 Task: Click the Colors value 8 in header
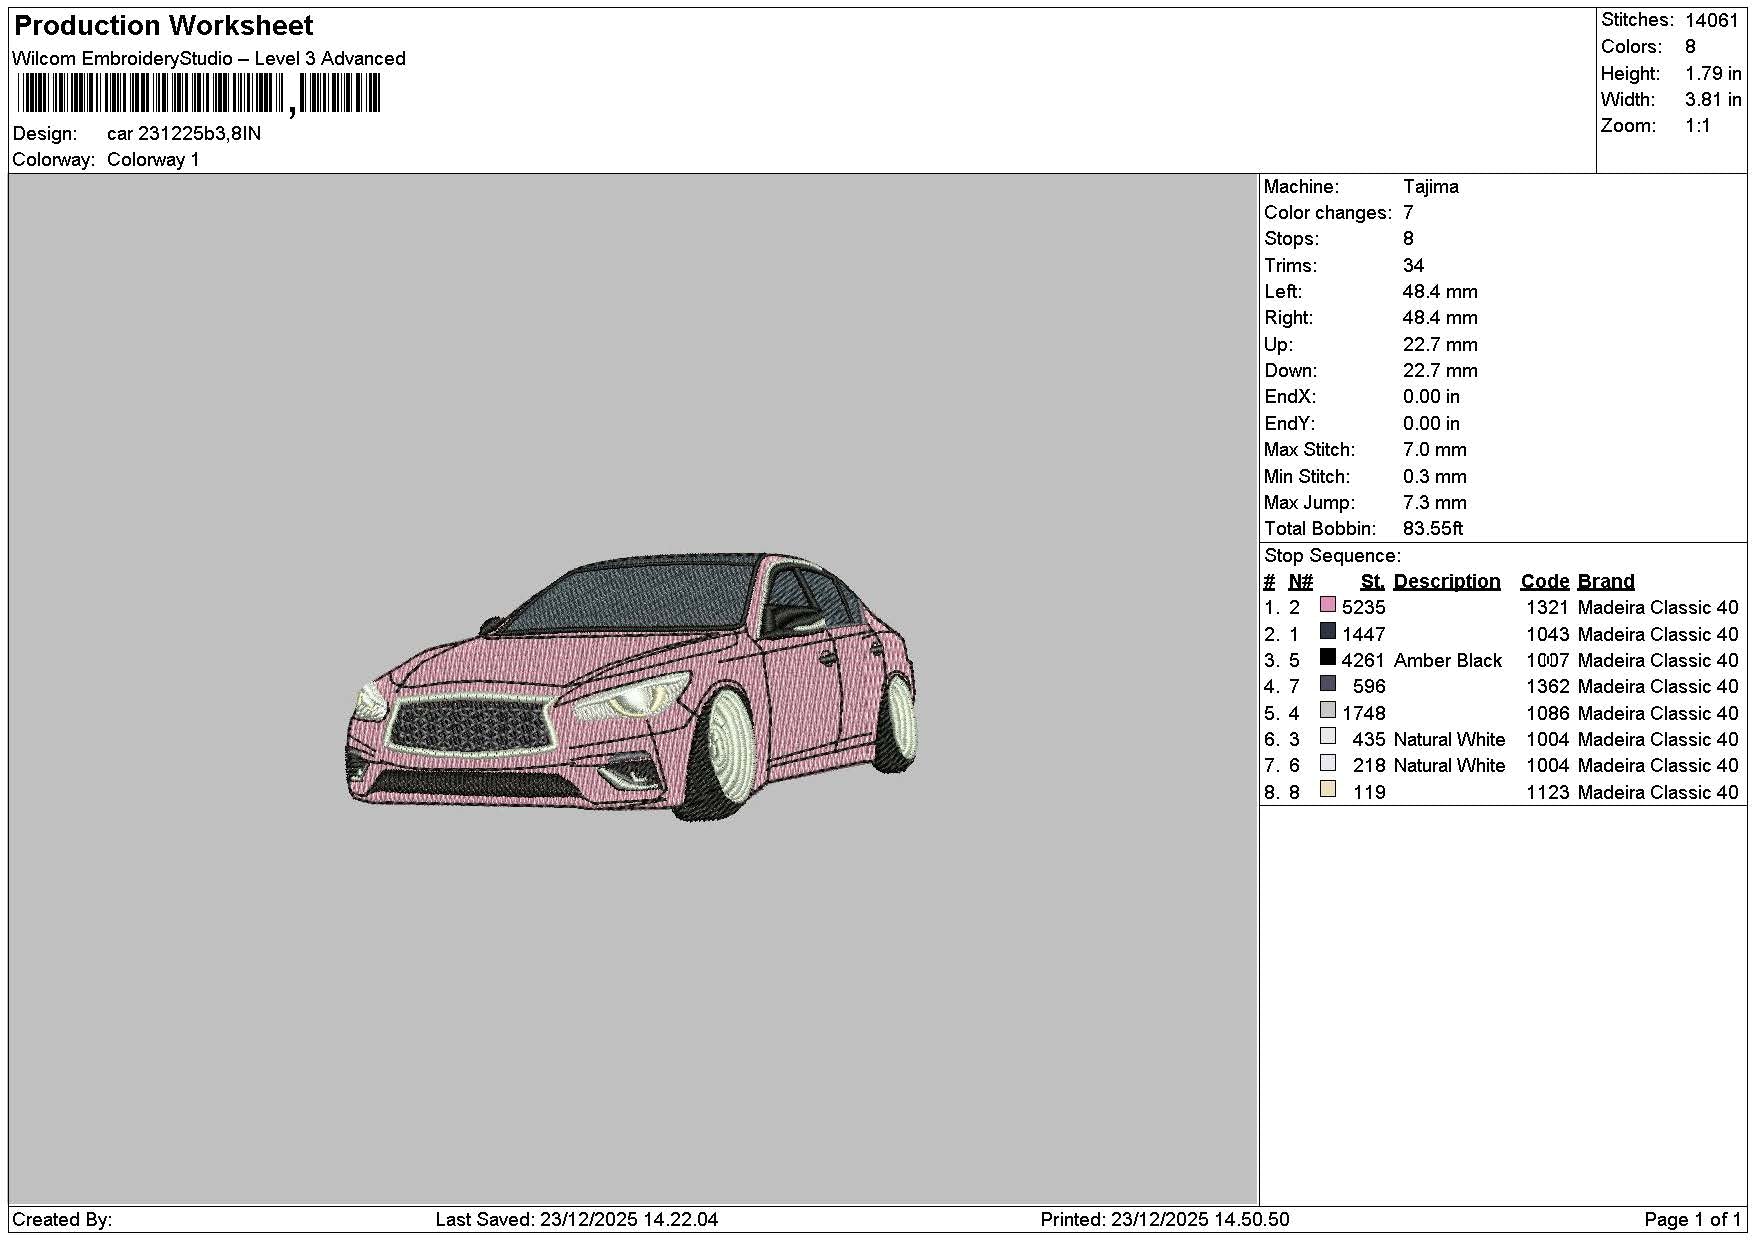click(1690, 47)
